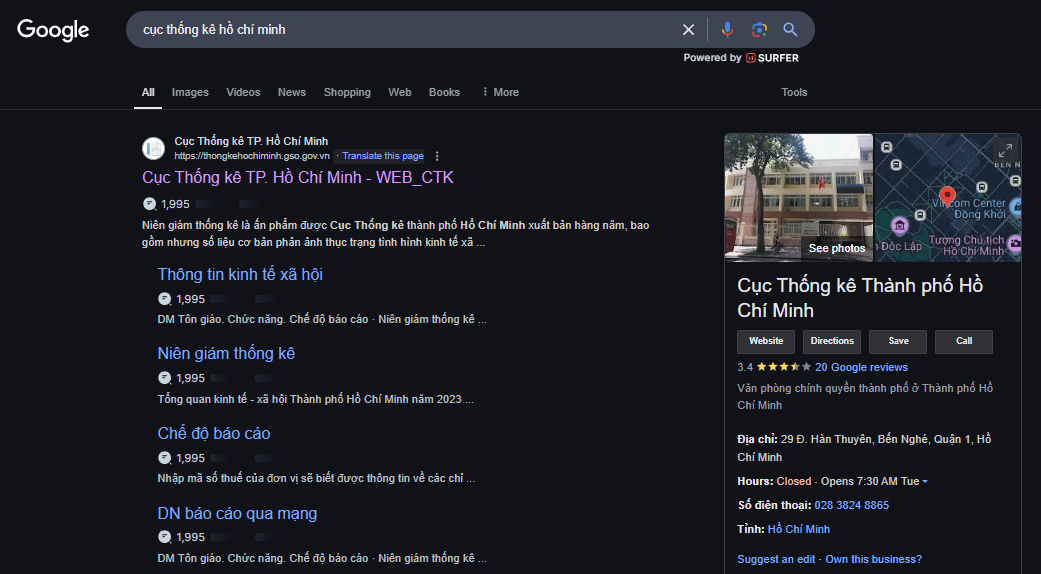Open search Tools options
Screen dimensions: 1041x574
click(794, 92)
